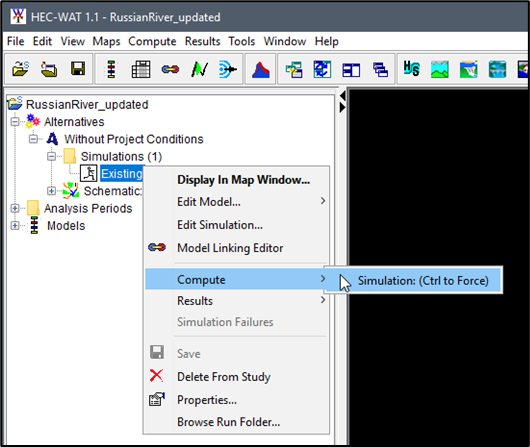
Task: Collapse the Without Project Conditions node
Action: [x=33, y=139]
